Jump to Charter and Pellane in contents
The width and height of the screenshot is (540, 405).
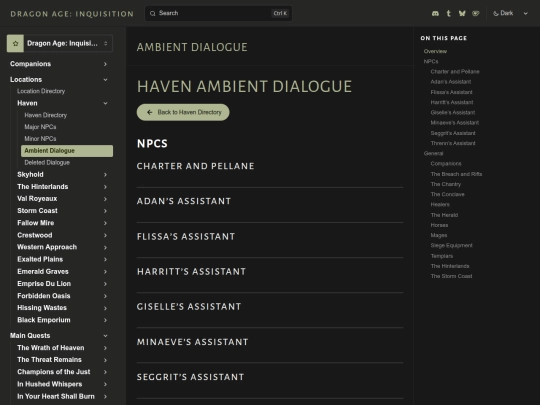click(x=455, y=72)
